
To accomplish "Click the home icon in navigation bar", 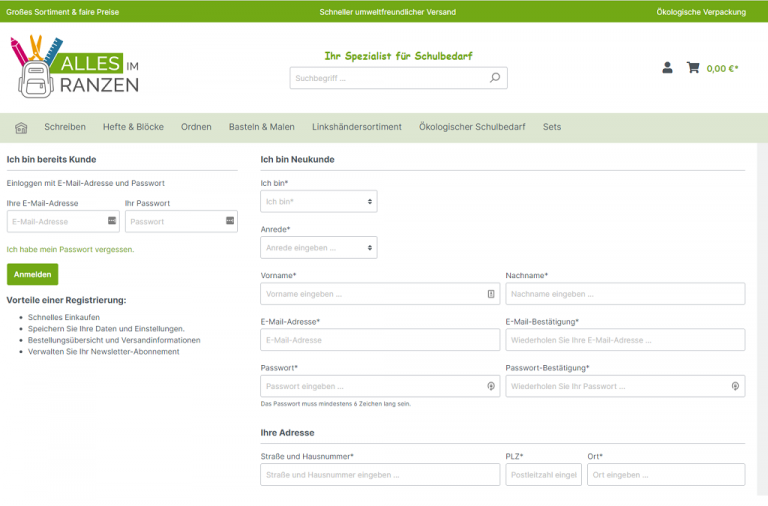I will pyautogui.click(x=21, y=127).
